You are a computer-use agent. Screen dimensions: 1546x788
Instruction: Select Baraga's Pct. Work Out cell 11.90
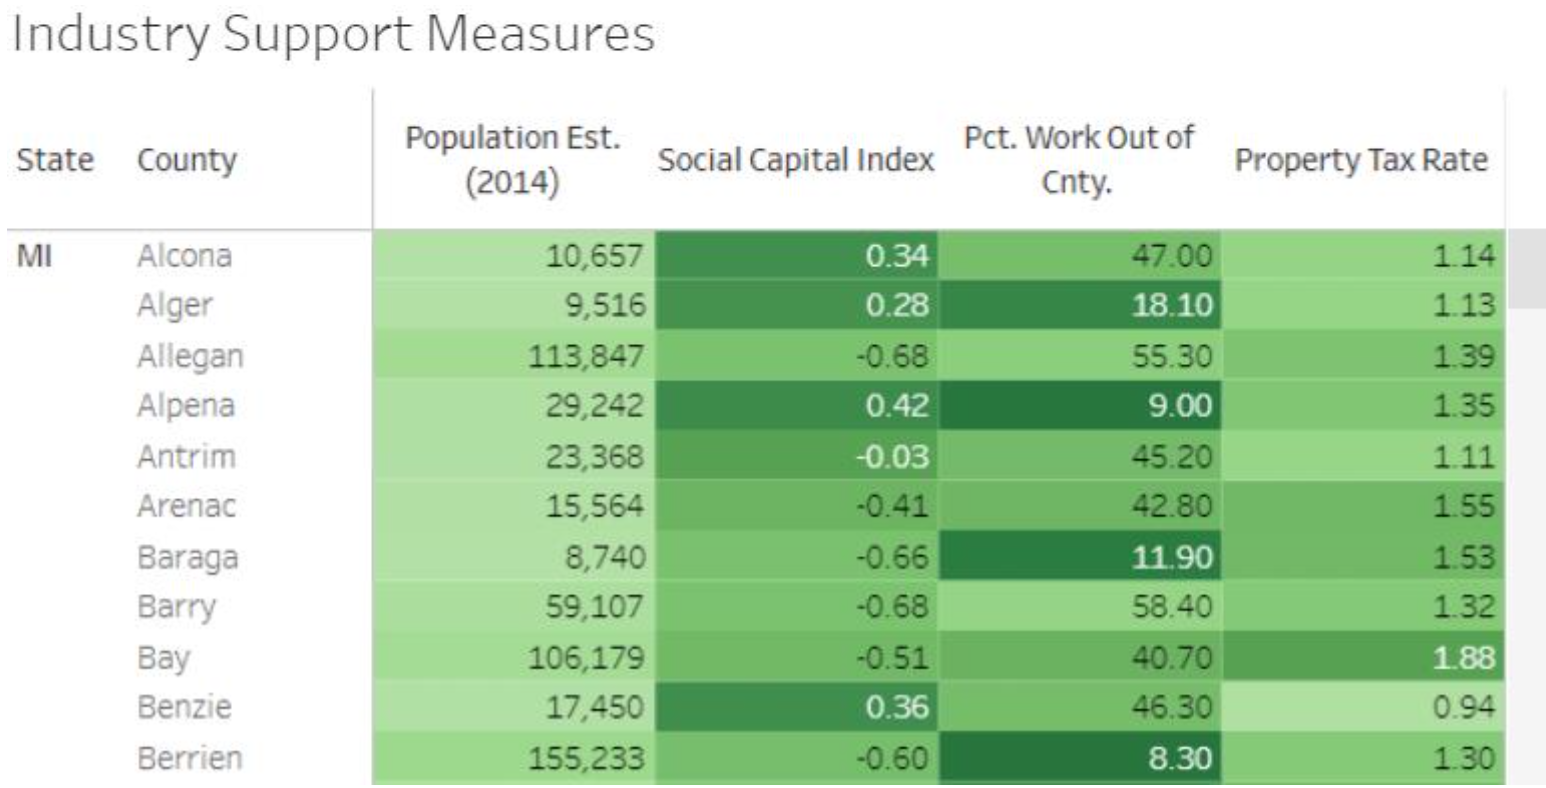pos(1171,557)
